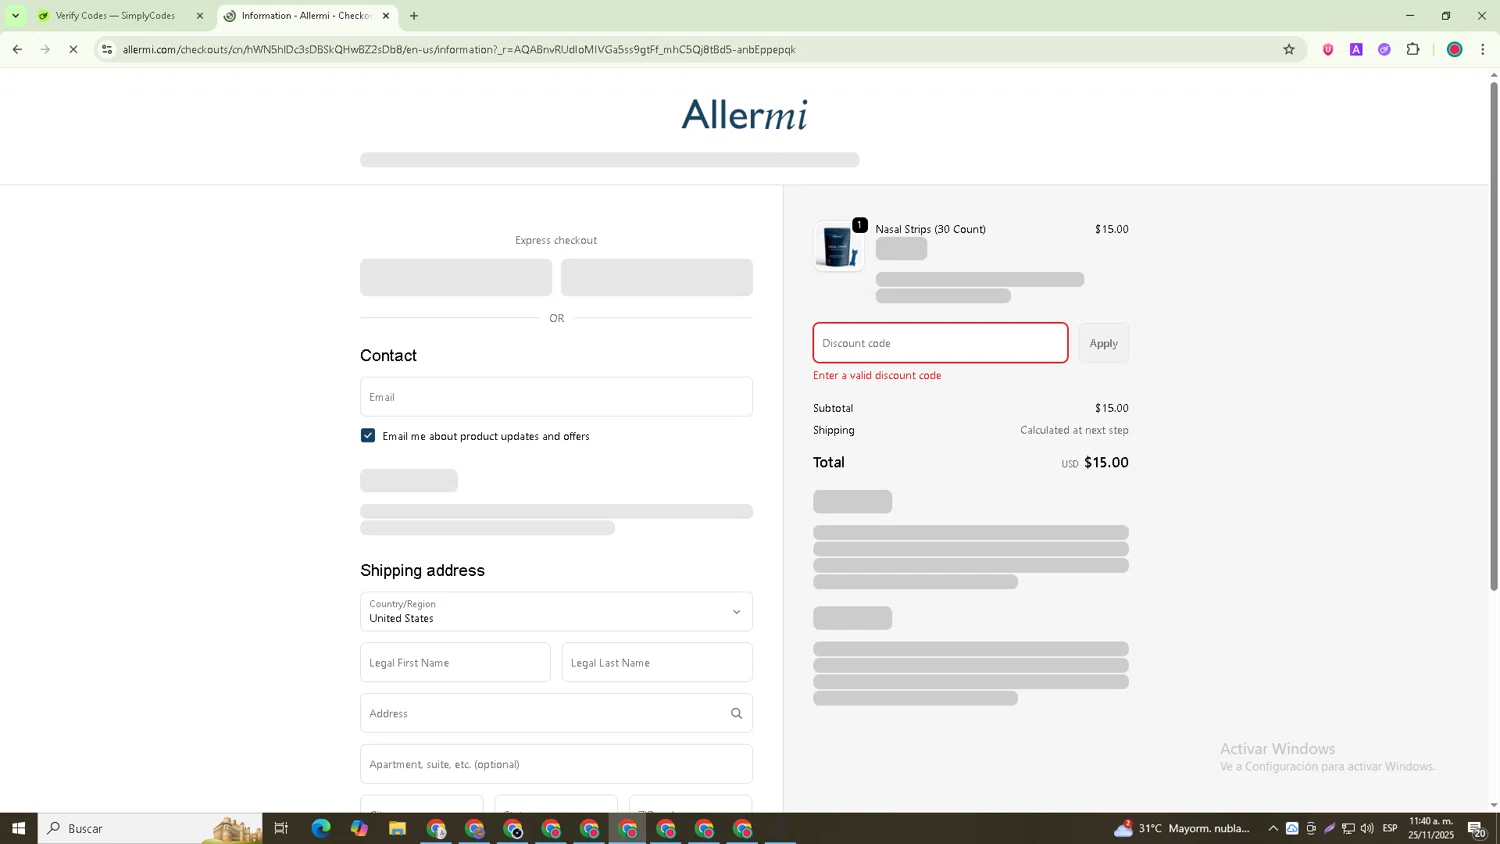Open the notification center icon
The width and height of the screenshot is (1500, 844).
tap(1478, 828)
